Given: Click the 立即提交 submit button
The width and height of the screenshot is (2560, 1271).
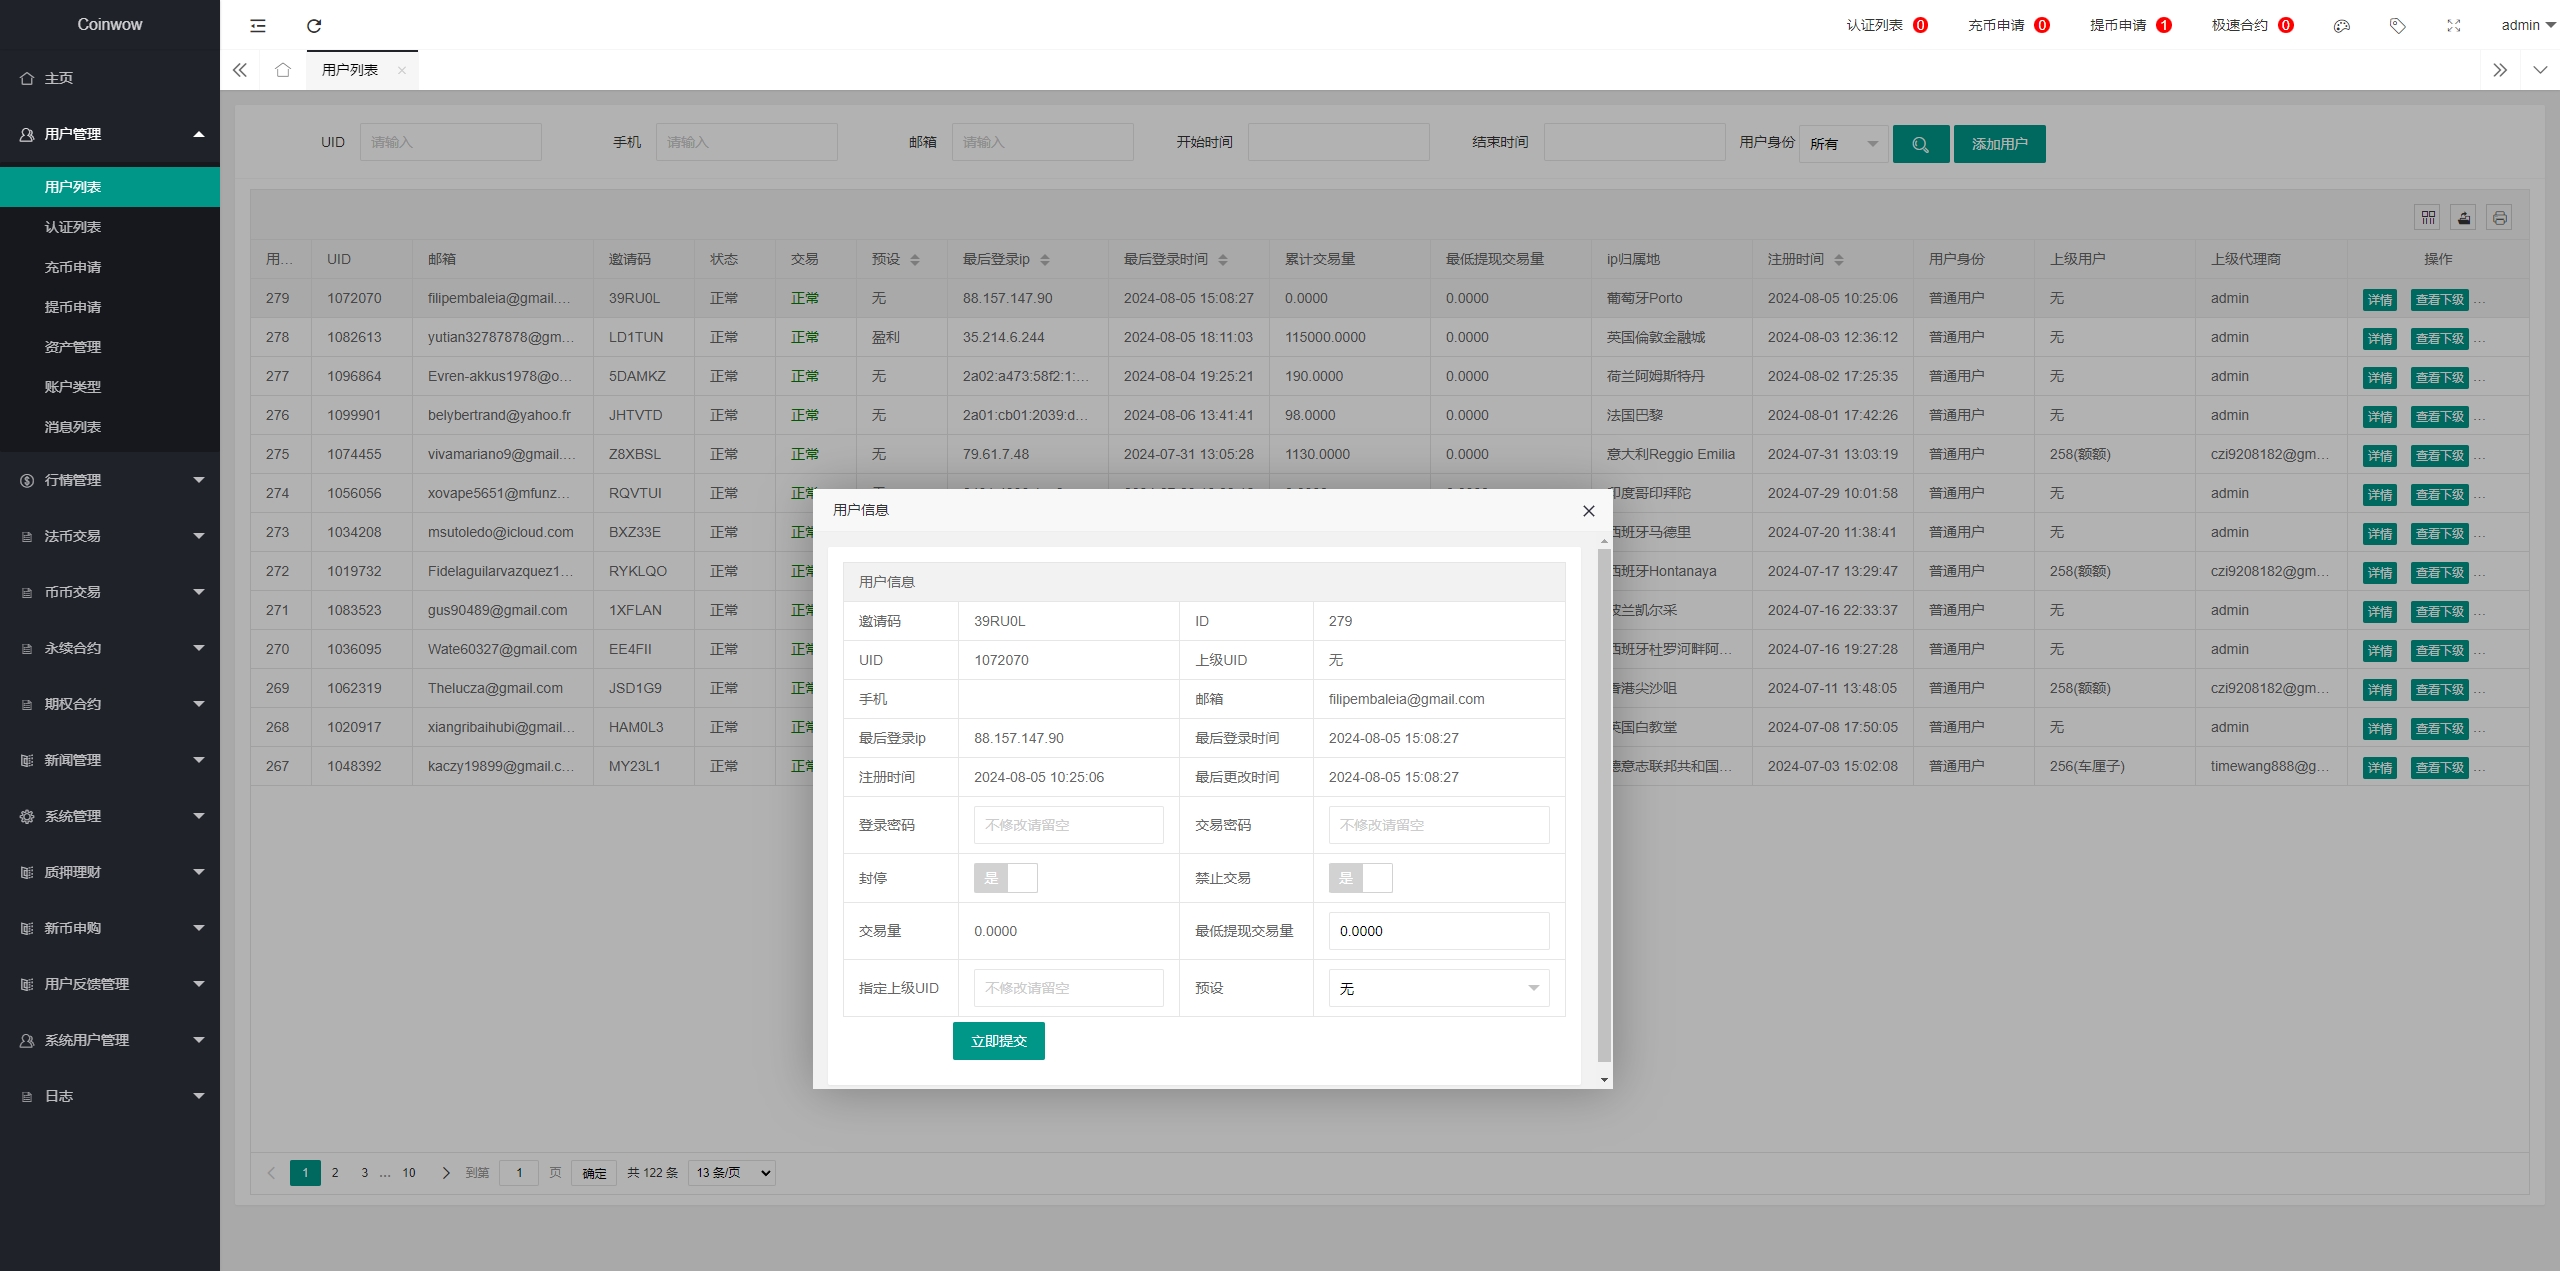Looking at the screenshot, I should (x=998, y=1041).
